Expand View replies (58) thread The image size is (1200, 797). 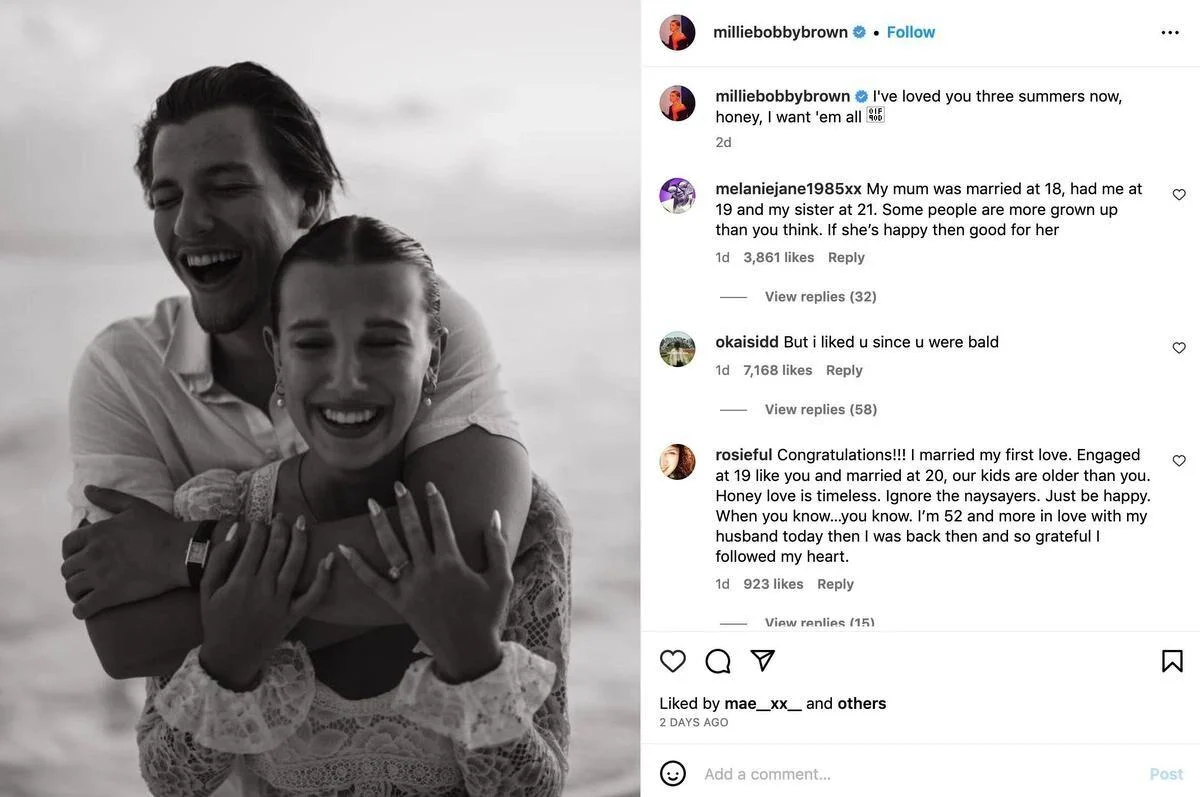point(820,410)
